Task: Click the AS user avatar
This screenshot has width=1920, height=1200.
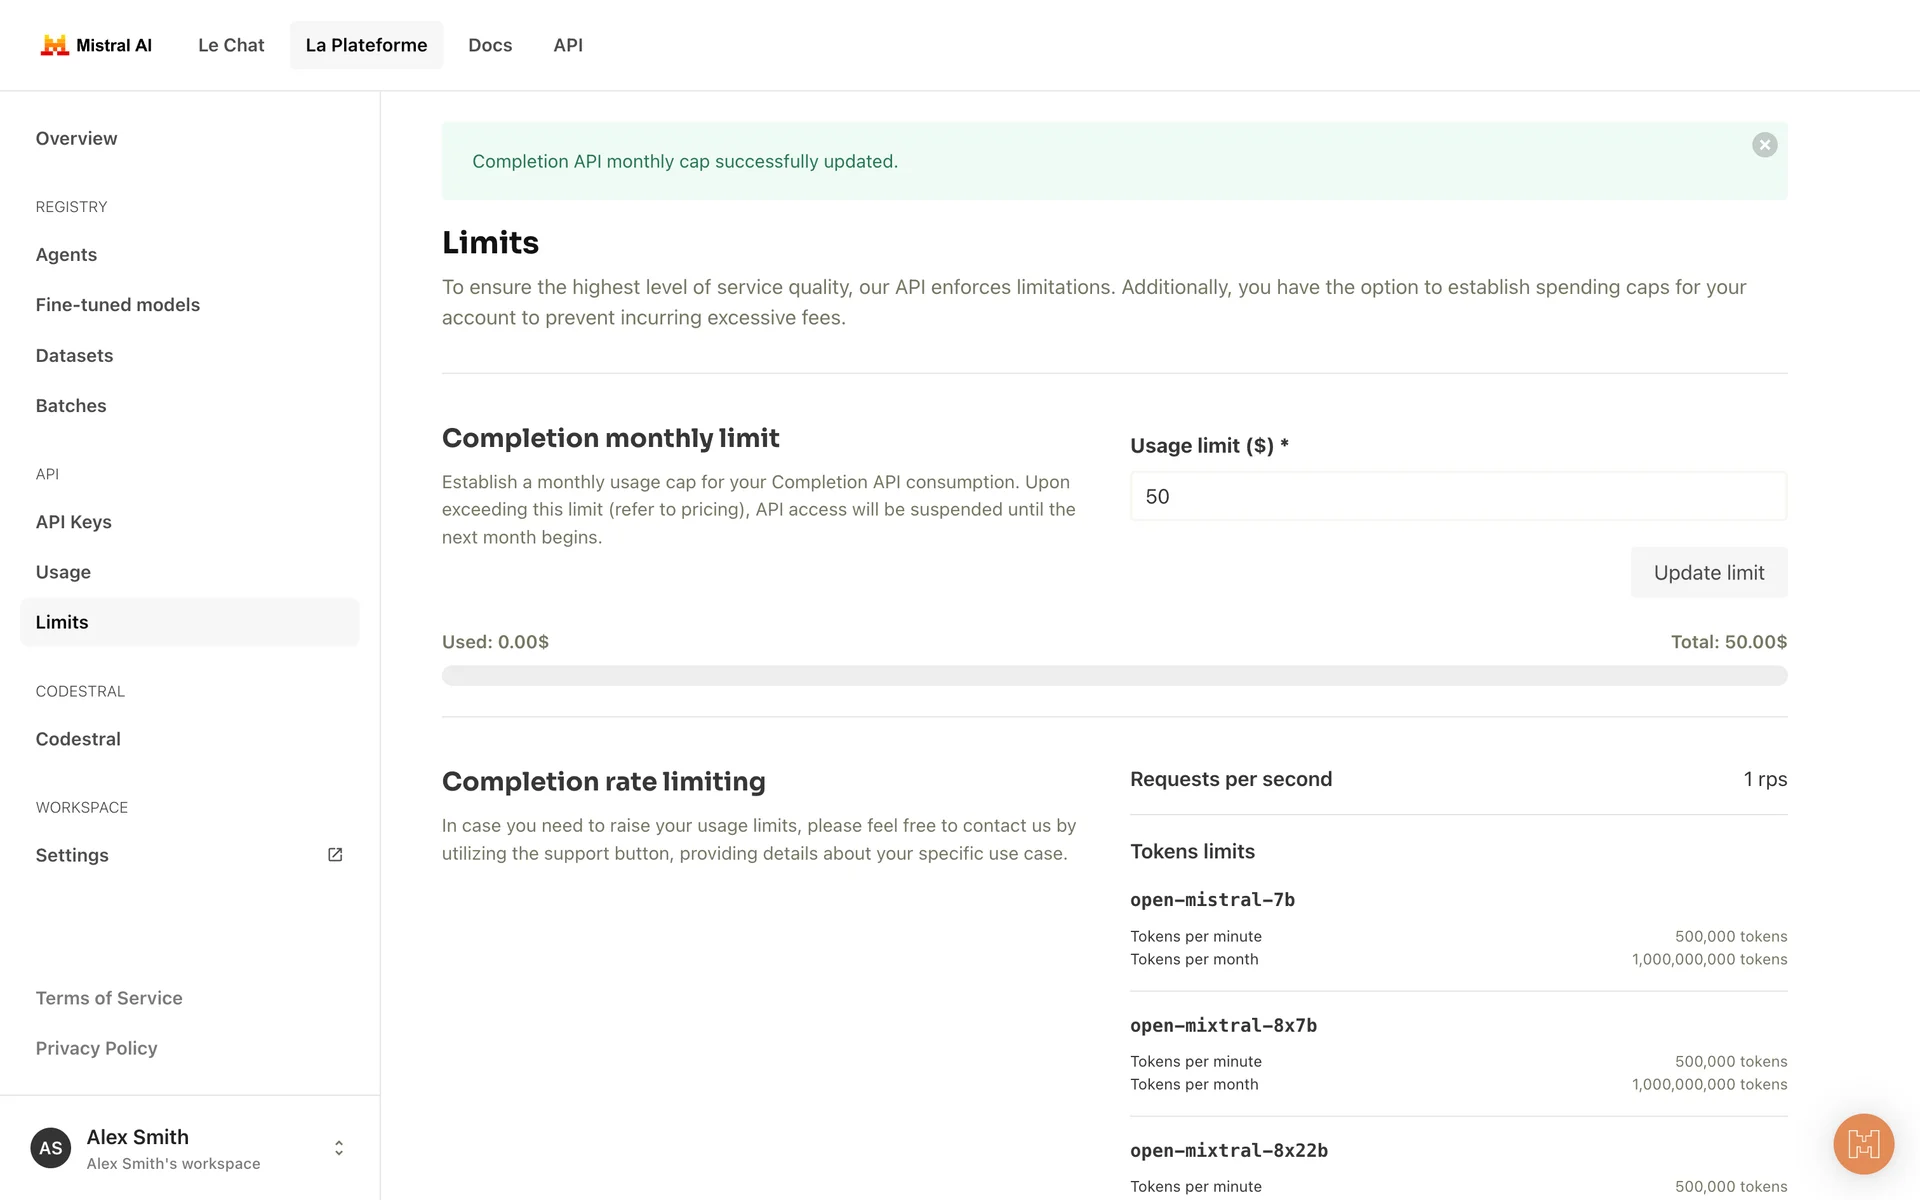Action: click(x=51, y=1148)
